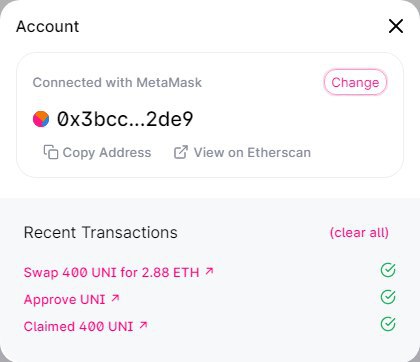The image size is (420, 362).
Task: Click the colorful wallet avatar identicon
Action: tap(41, 119)
